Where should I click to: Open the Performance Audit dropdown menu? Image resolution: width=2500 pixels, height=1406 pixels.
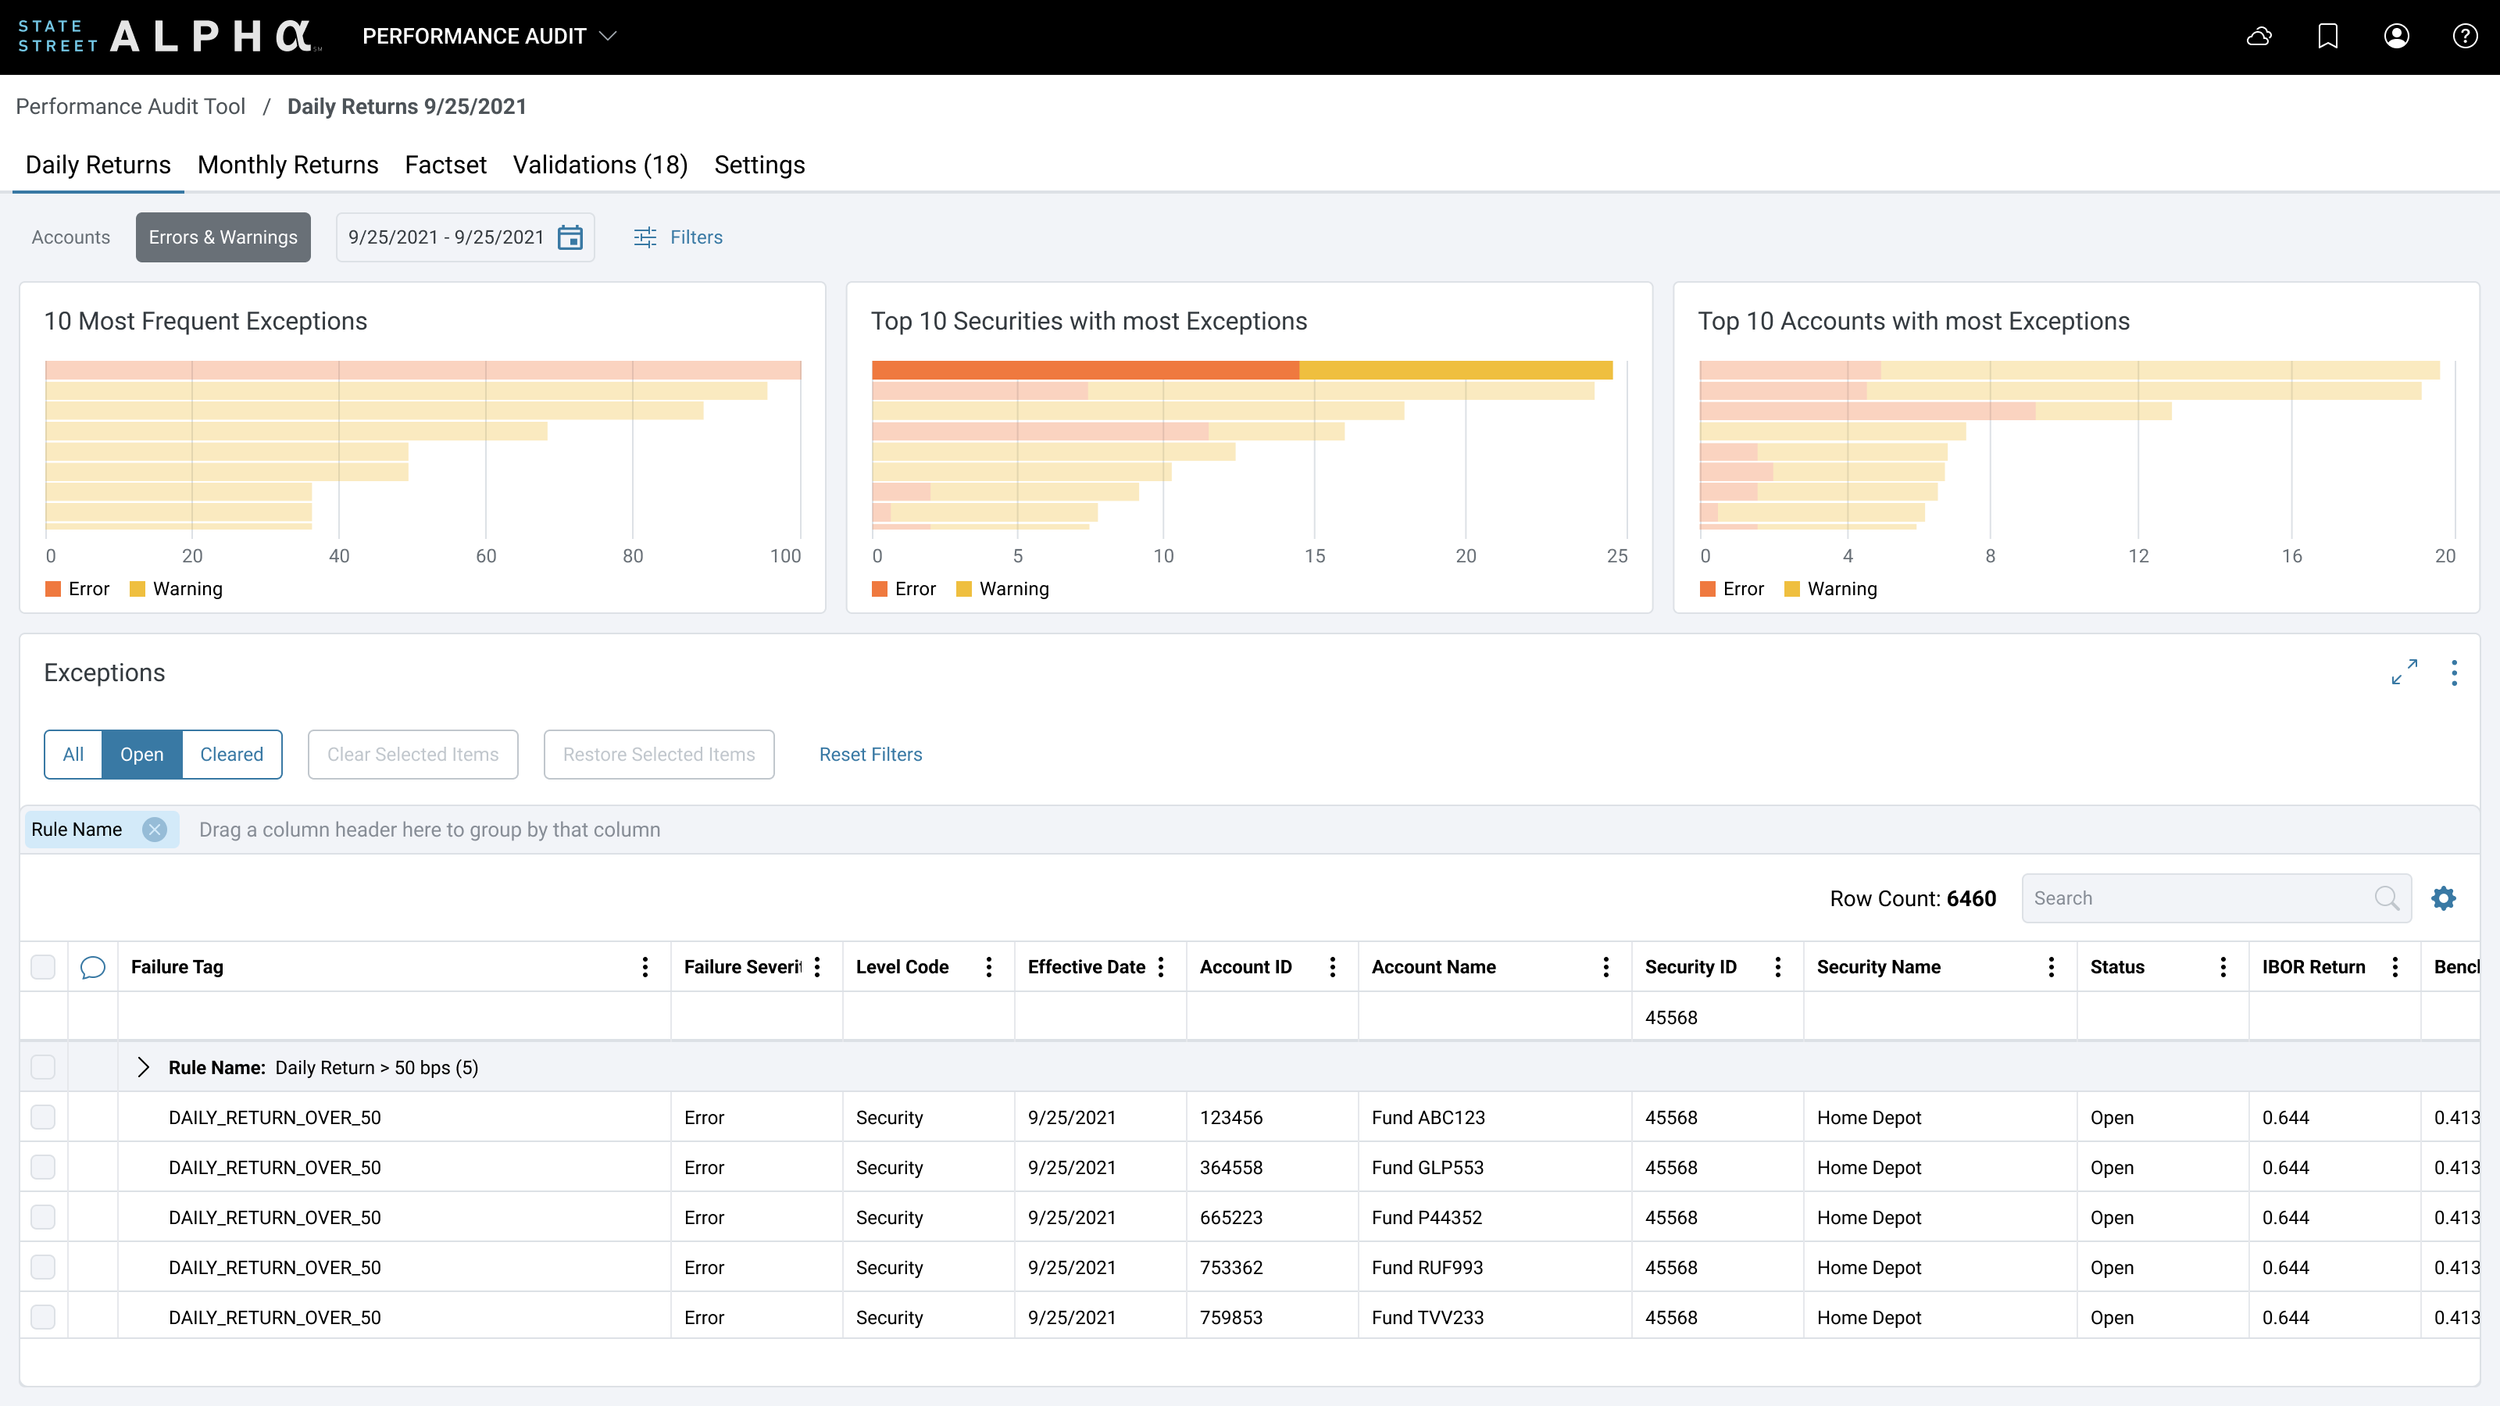pyautogui.click(x=489, y=37)
